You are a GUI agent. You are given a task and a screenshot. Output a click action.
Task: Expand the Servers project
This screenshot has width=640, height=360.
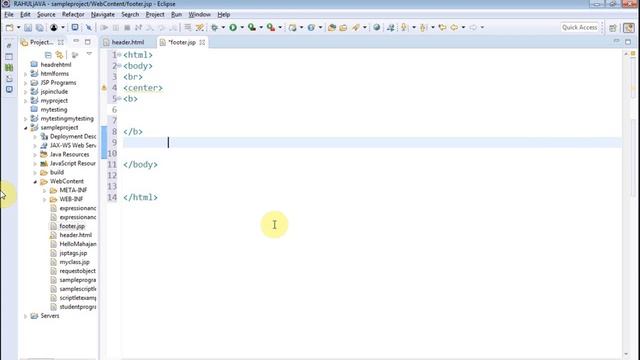[26, 316]
